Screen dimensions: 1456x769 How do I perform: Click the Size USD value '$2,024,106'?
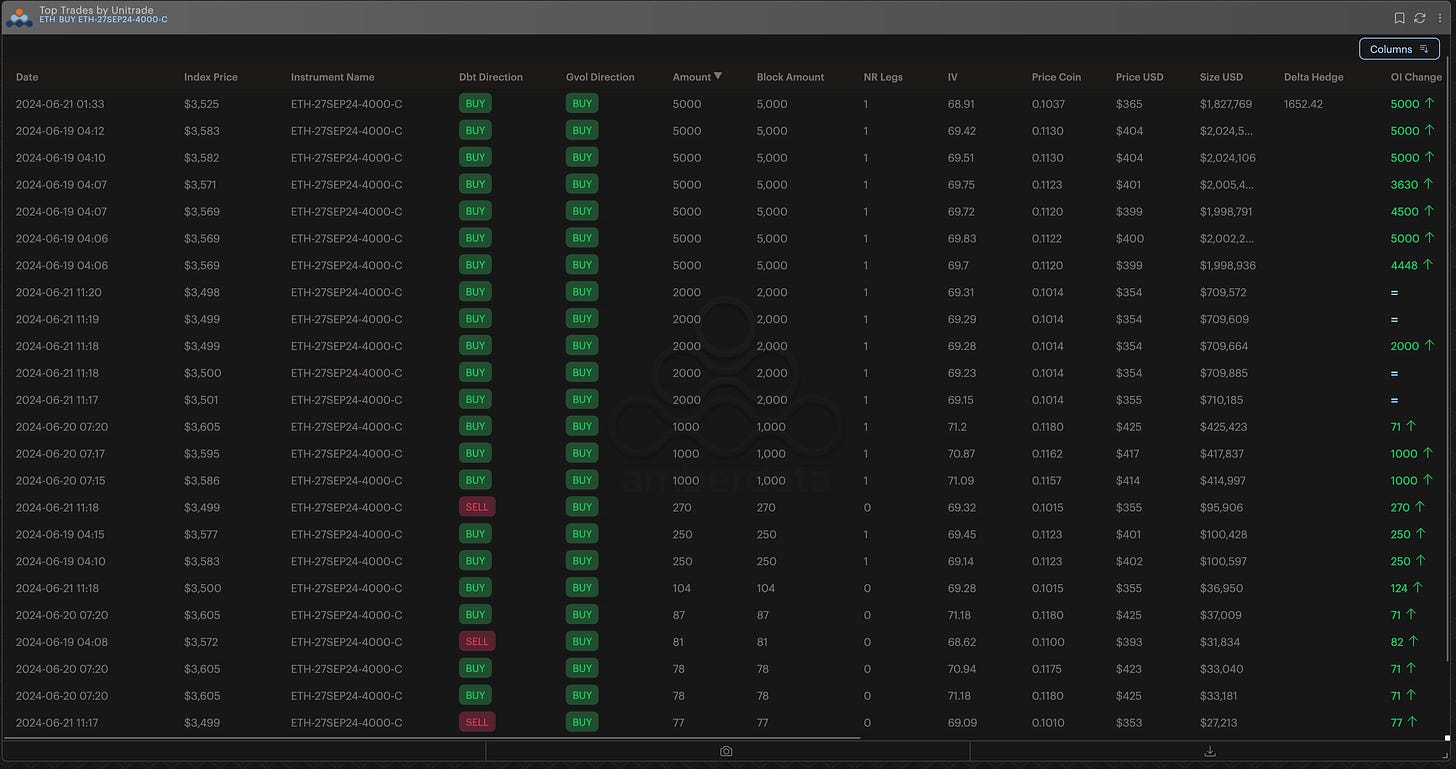(x=1228, y=158)
